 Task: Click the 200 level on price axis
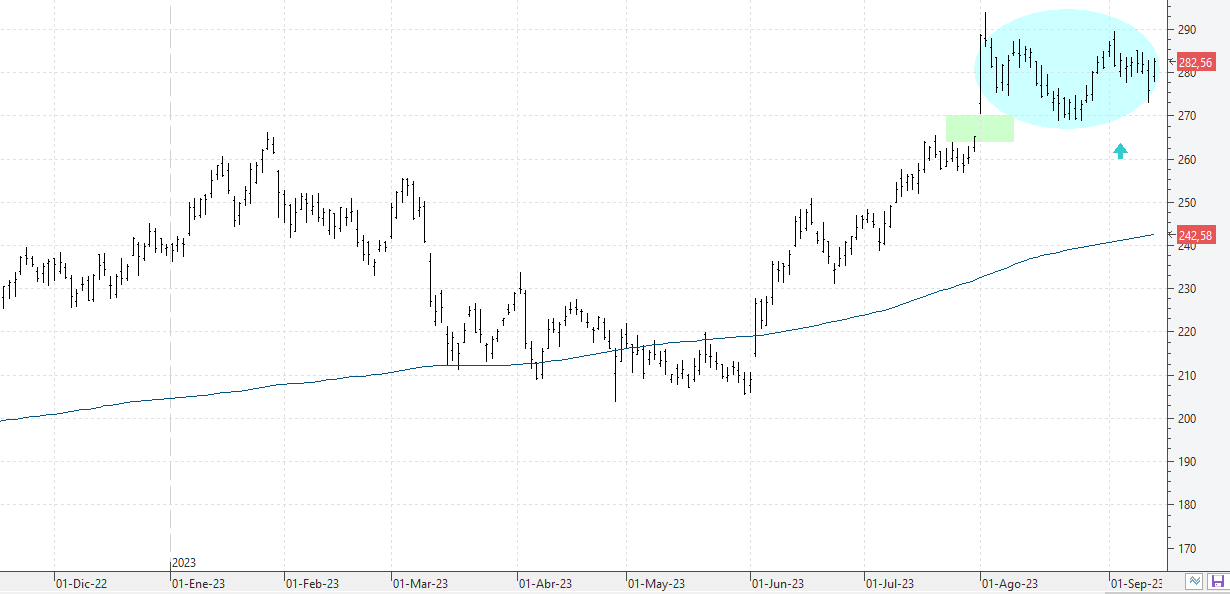click(1185, 419)
